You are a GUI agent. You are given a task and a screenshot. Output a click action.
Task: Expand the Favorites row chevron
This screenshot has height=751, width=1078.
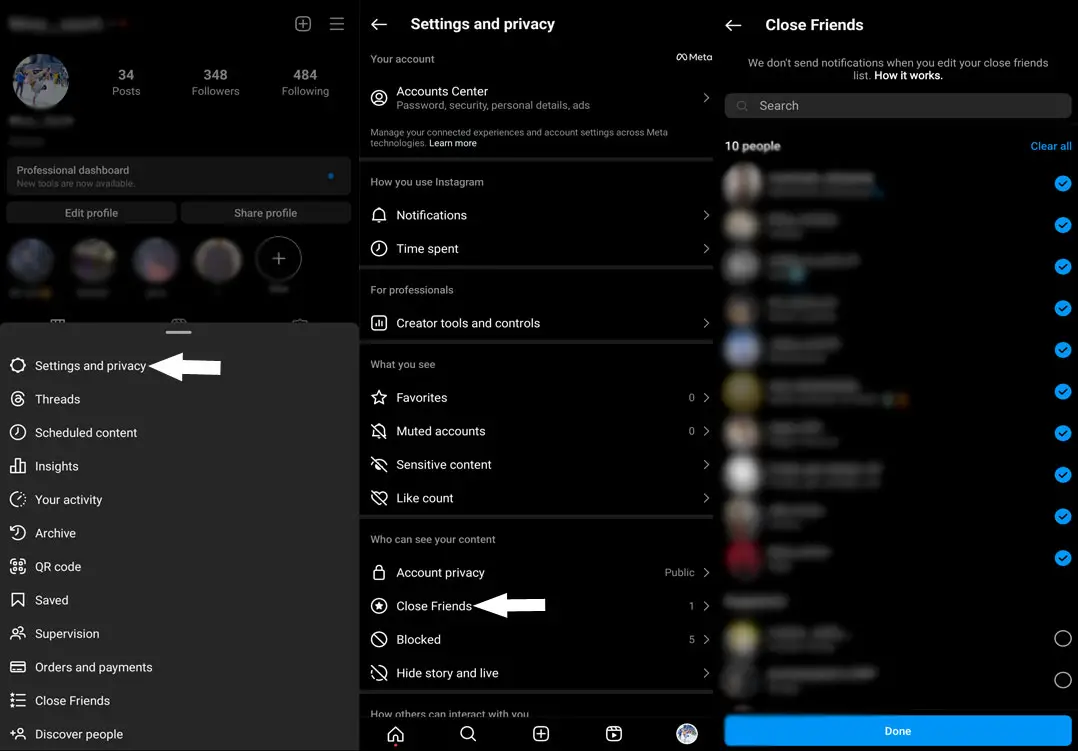[706, 398]
